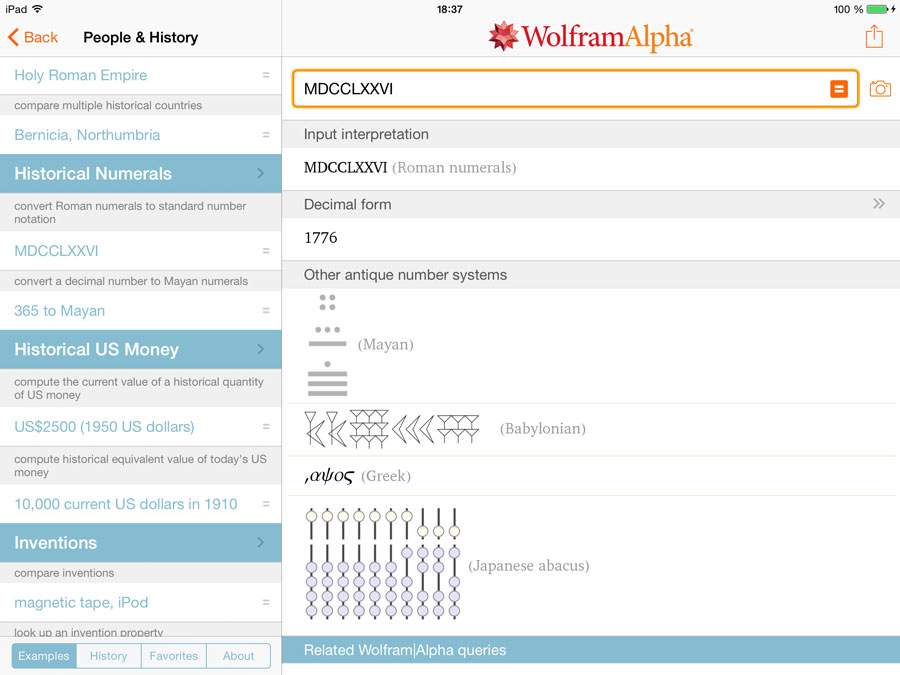Tap the 18:37 status bar clock
The width and height of the screenshot is (900, 675).
coord(449,9)
